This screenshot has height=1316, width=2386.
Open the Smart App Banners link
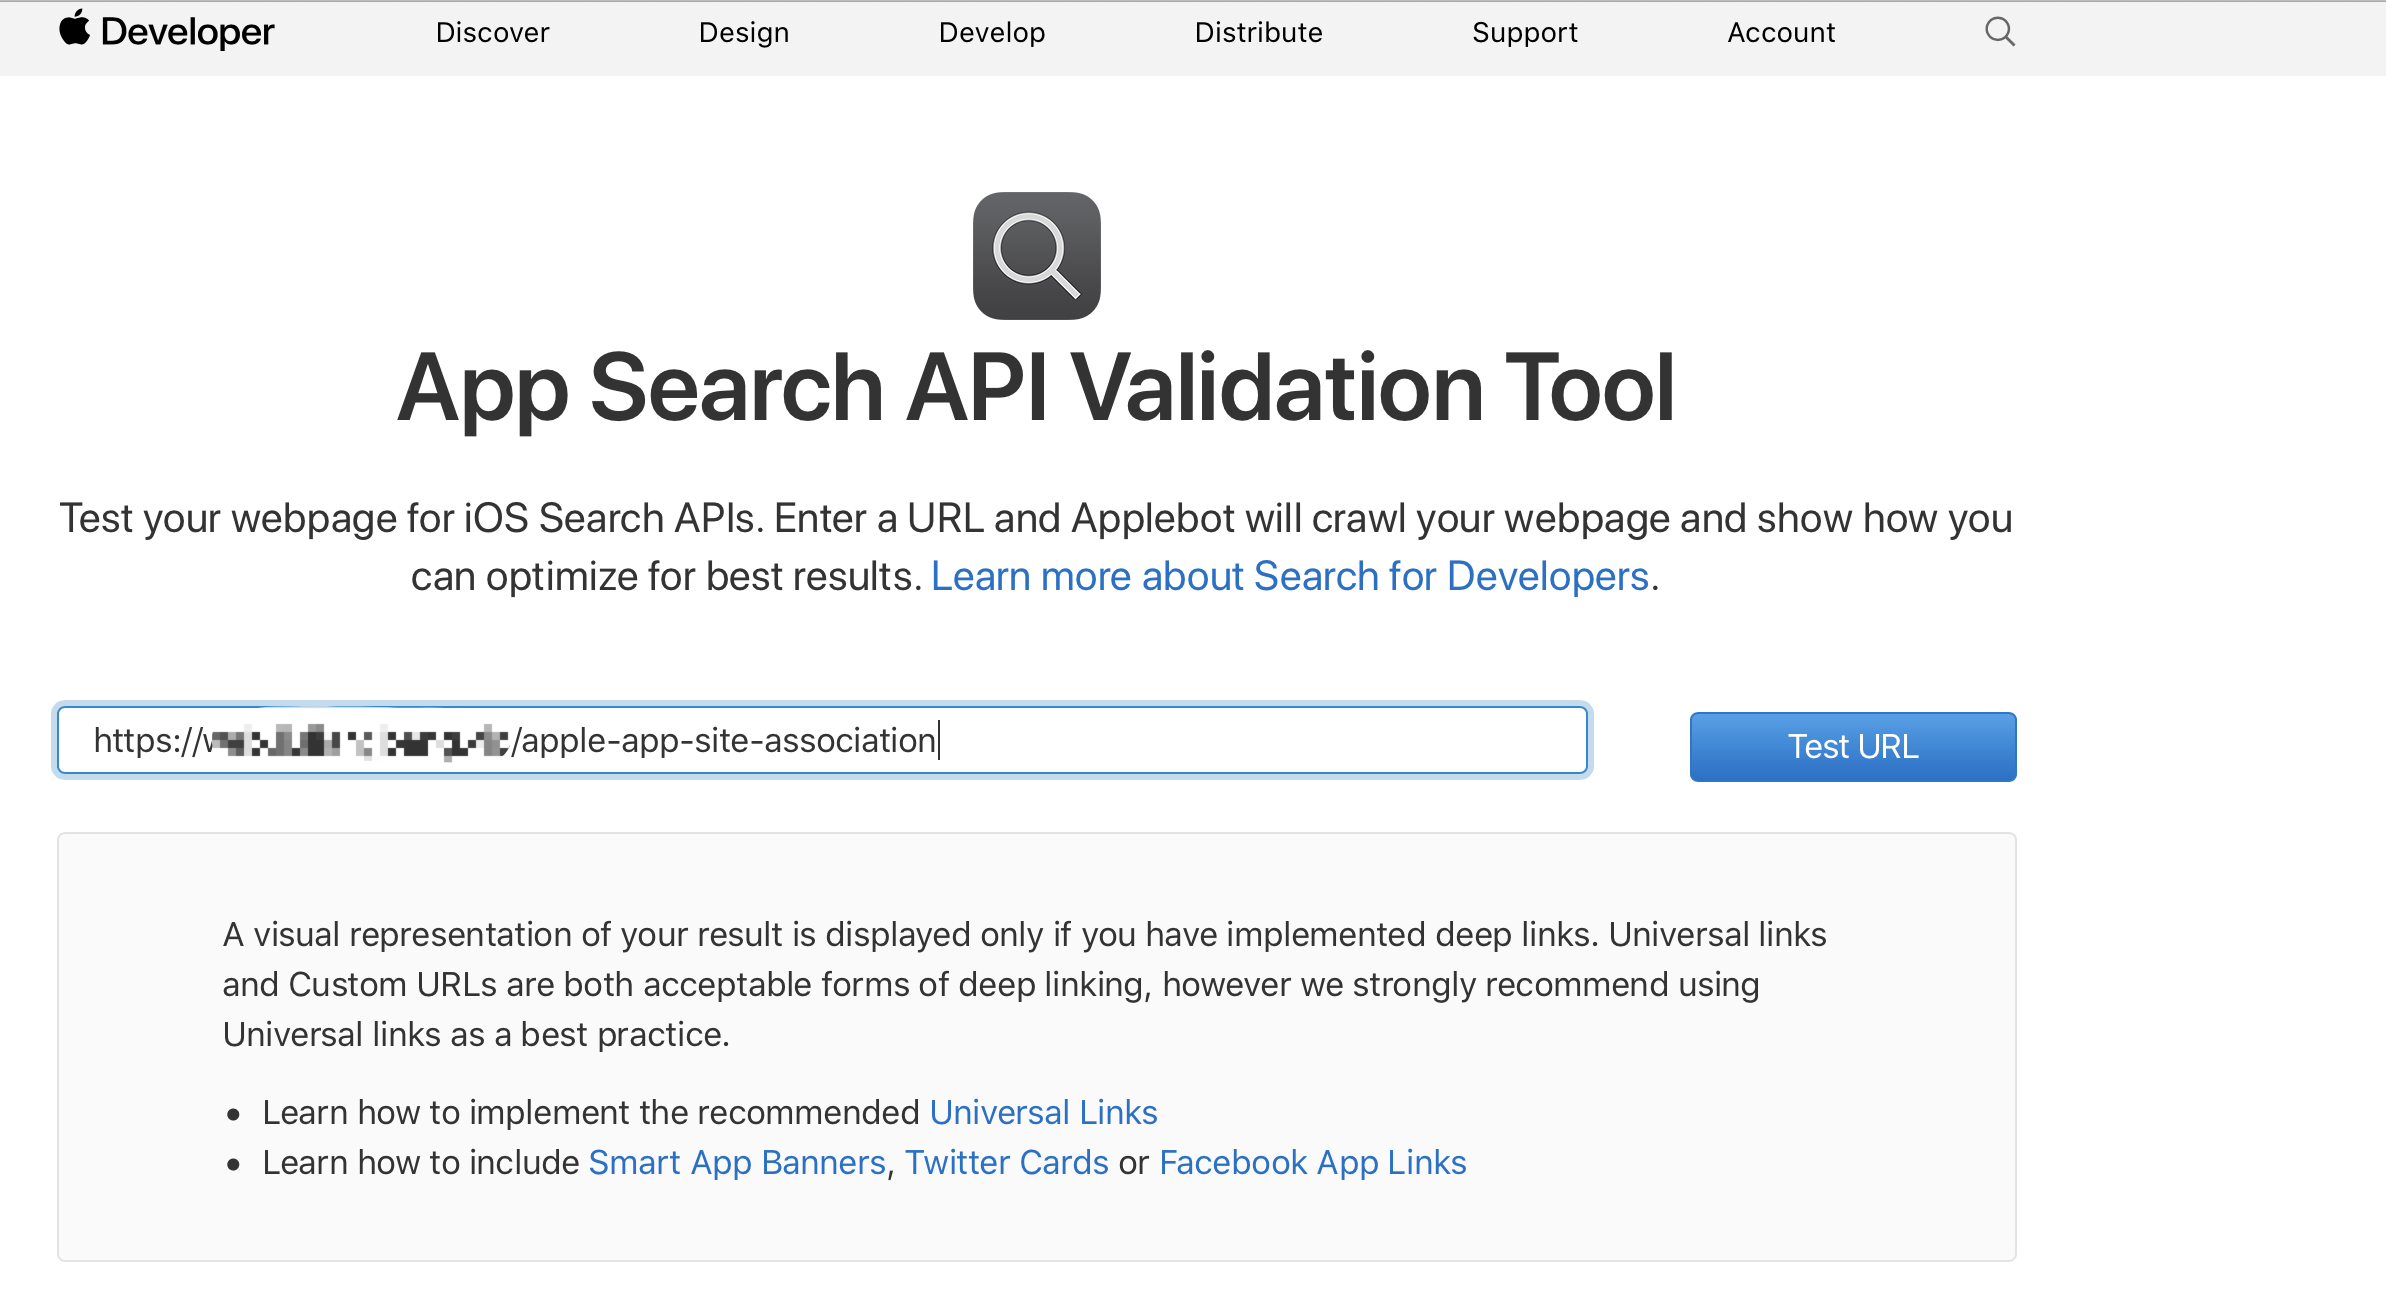[737, 1162]
